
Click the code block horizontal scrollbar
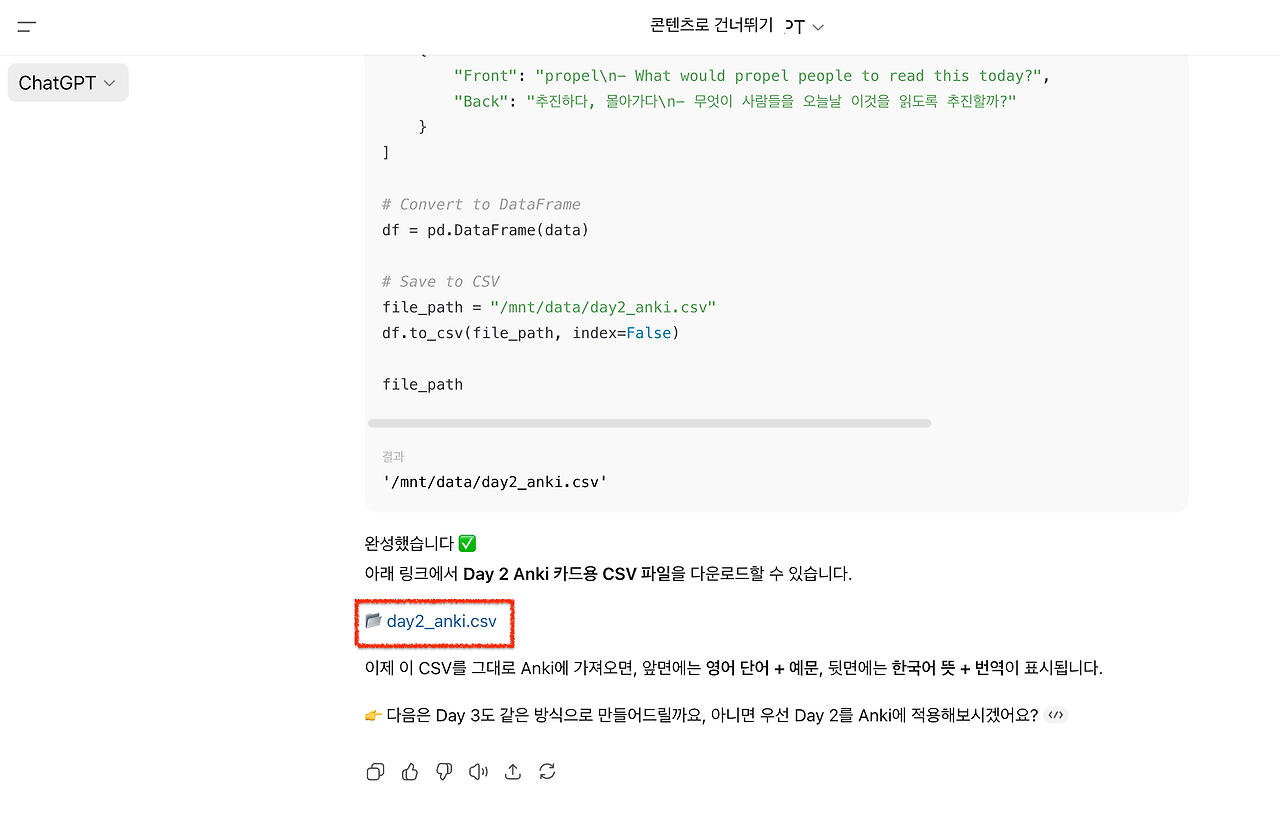tap(650, 423)
